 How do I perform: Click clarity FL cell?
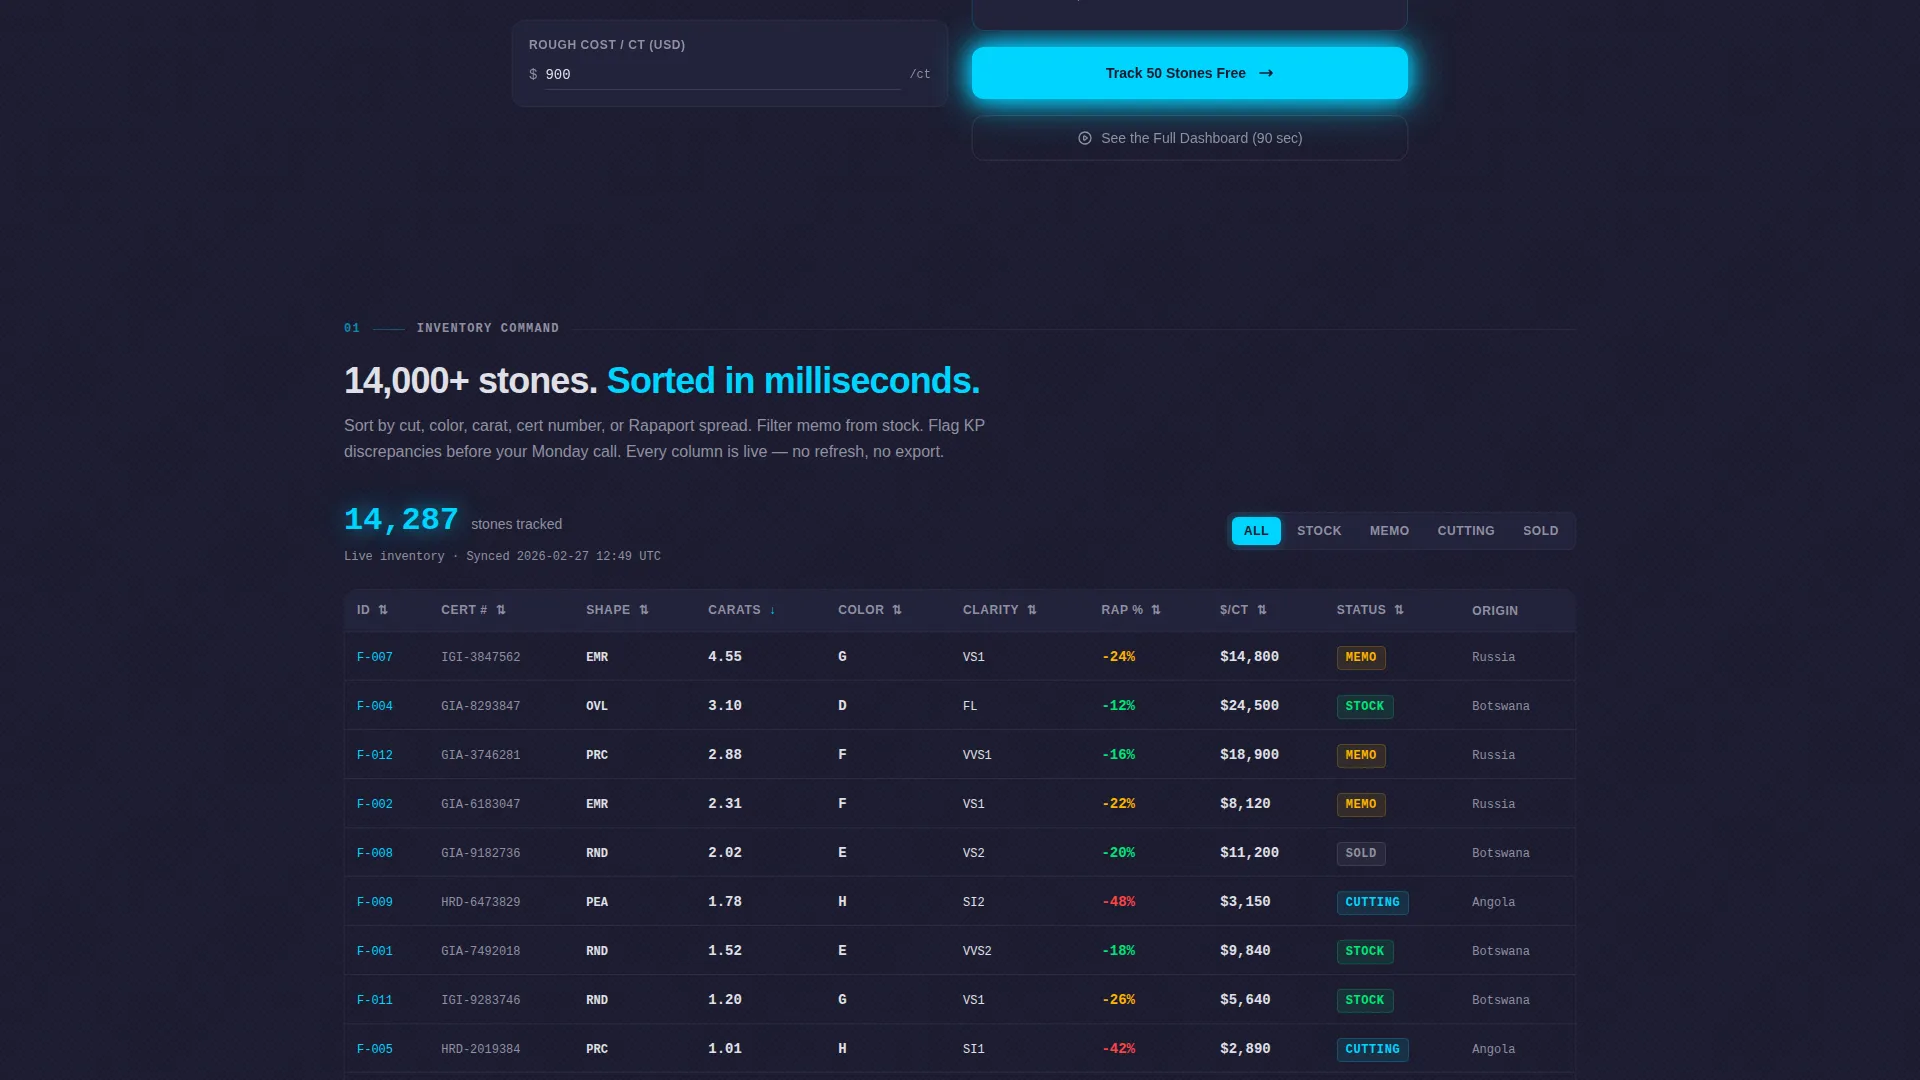[970, 706]
